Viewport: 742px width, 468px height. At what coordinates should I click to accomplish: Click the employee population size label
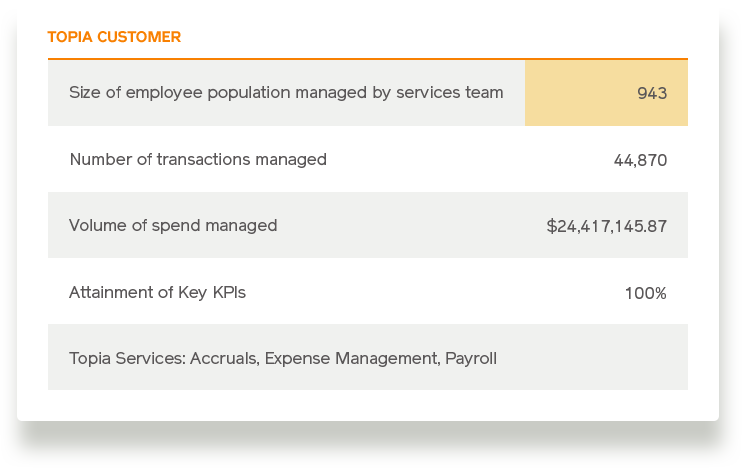286,93
